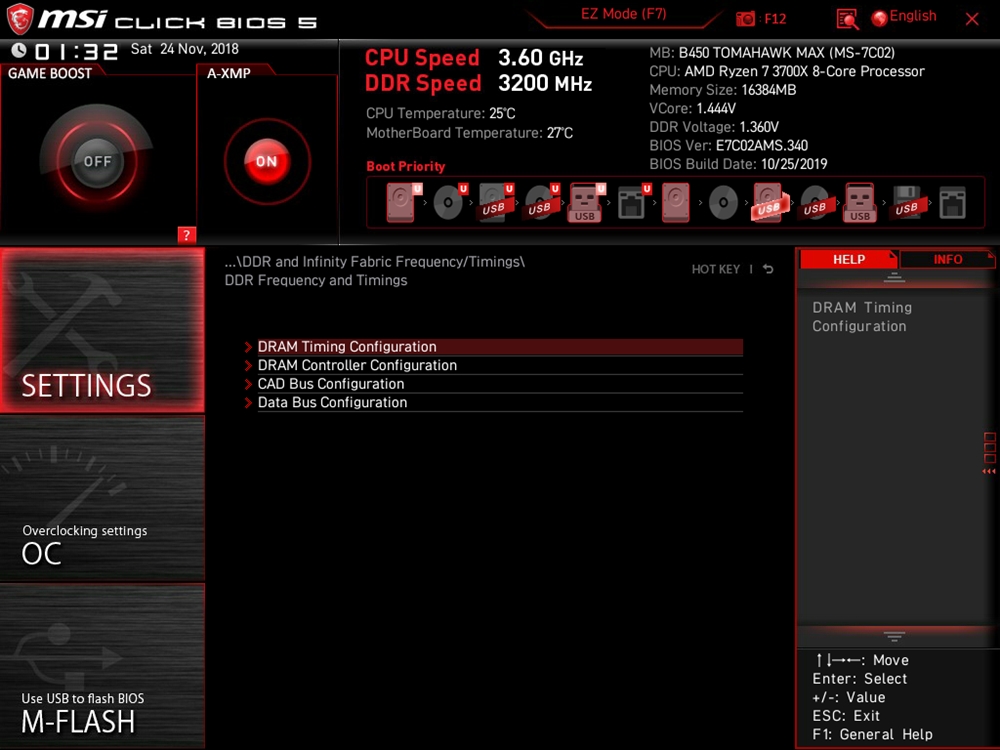The image size is (1000, 750).
Task: Click the HOT KEY label
Action: point(716,269)
